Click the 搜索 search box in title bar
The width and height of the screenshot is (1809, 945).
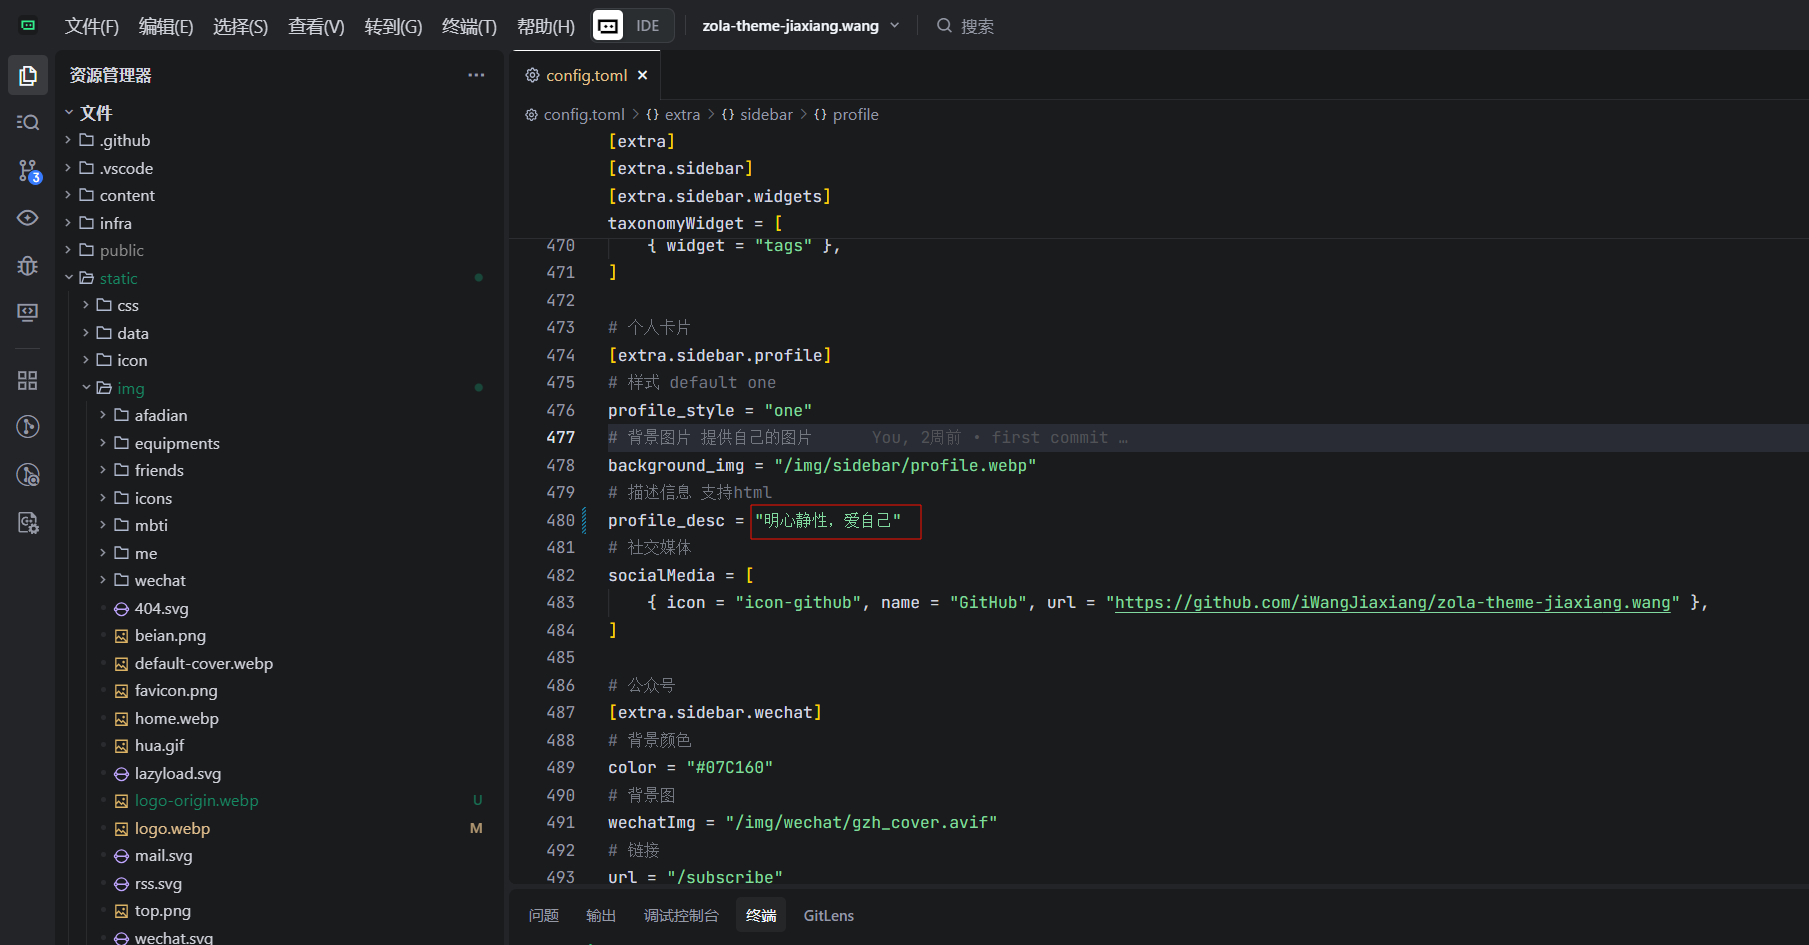966,26
